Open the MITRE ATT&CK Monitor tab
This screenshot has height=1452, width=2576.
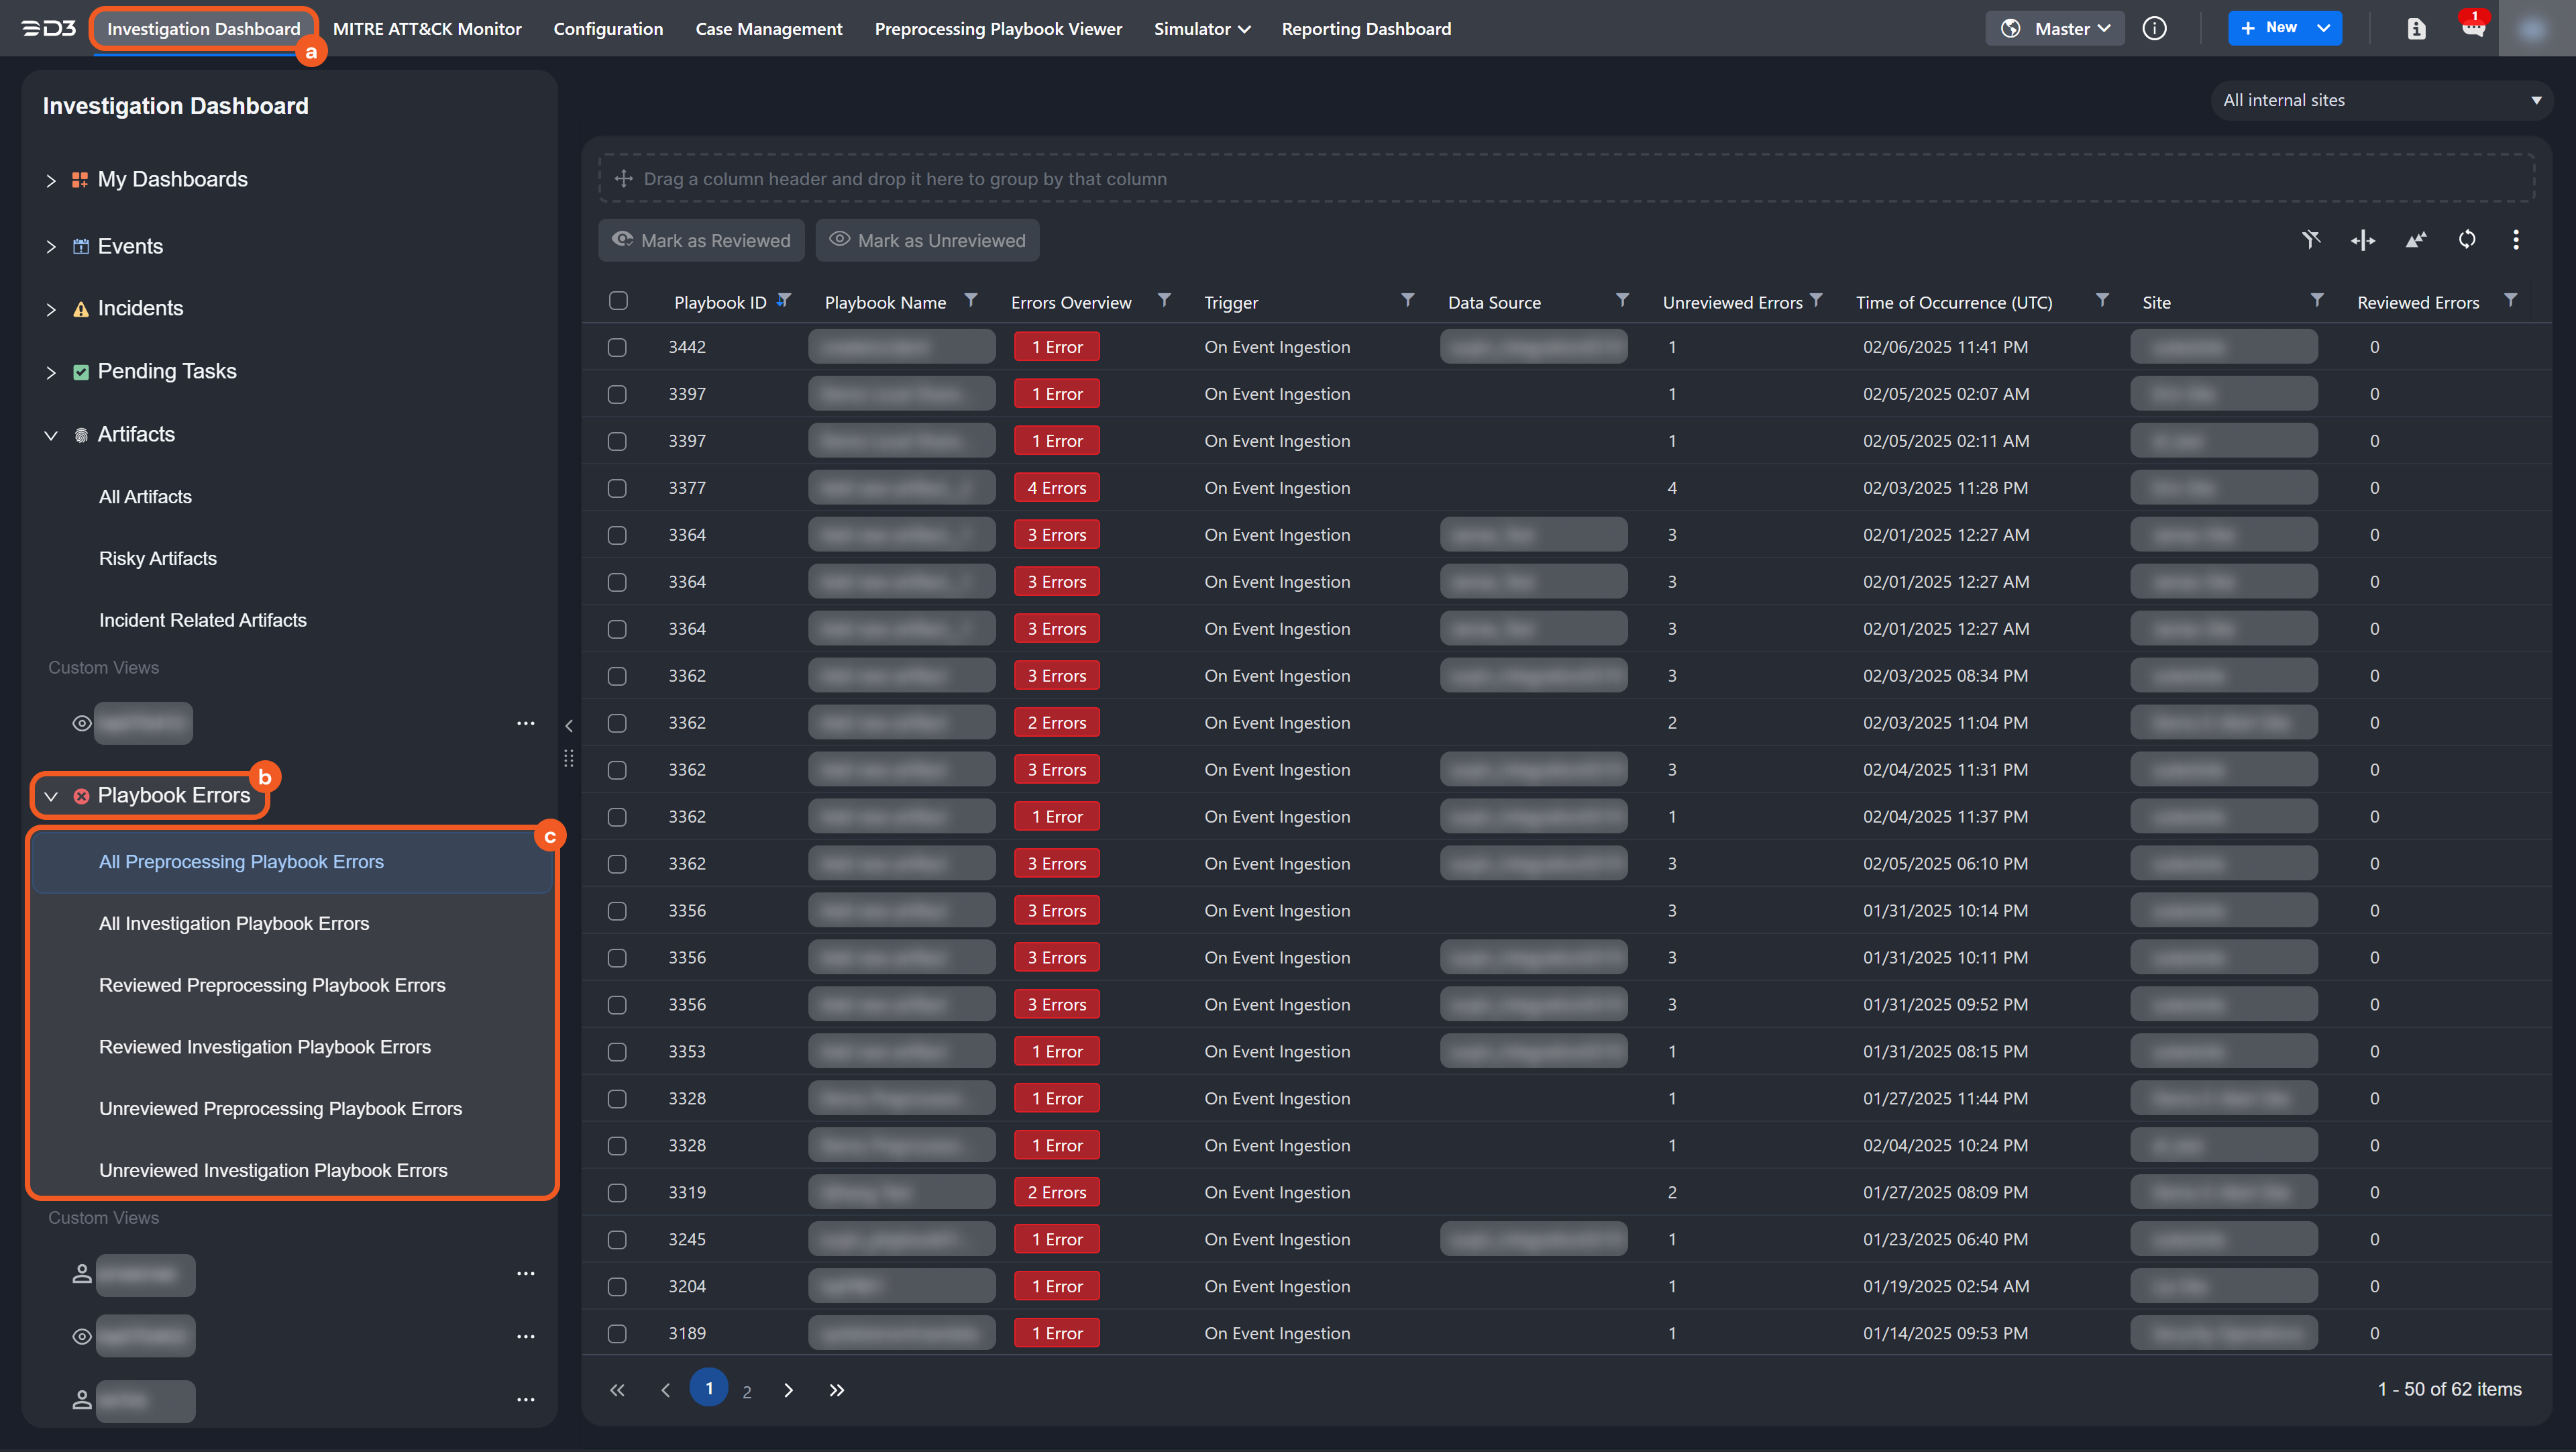[427, 29]
